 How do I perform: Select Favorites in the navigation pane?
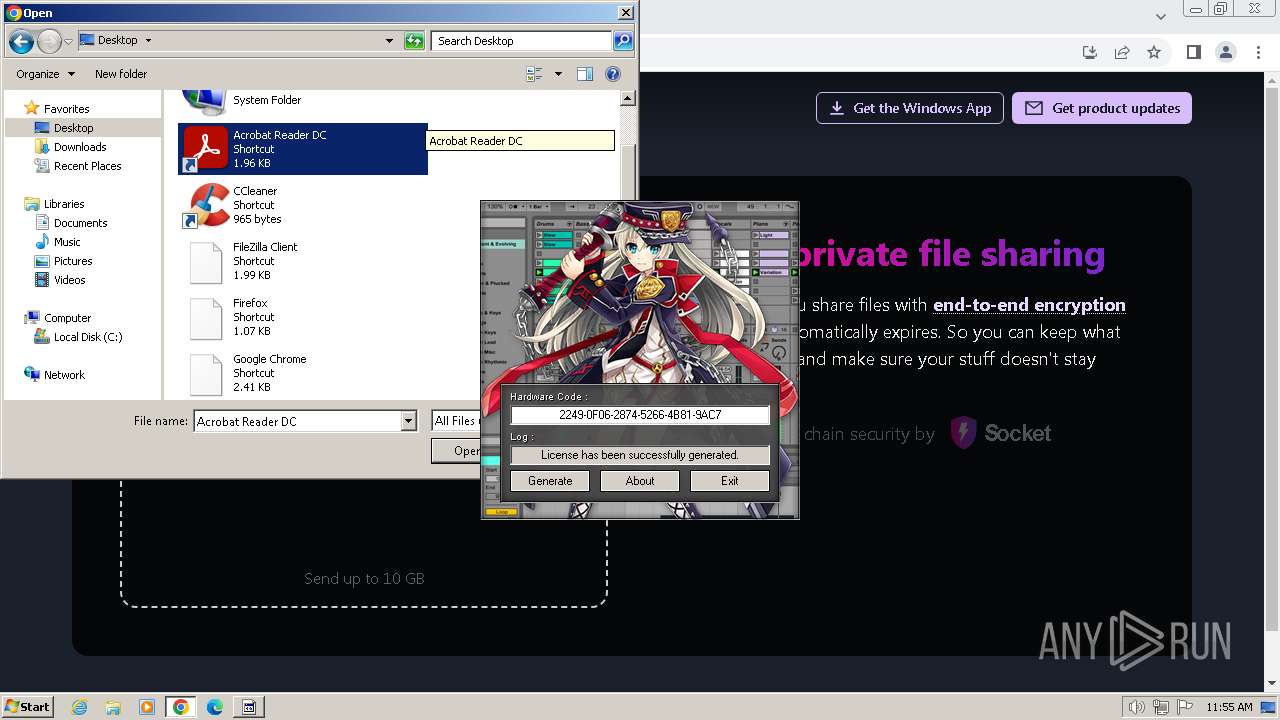(66, 109)
